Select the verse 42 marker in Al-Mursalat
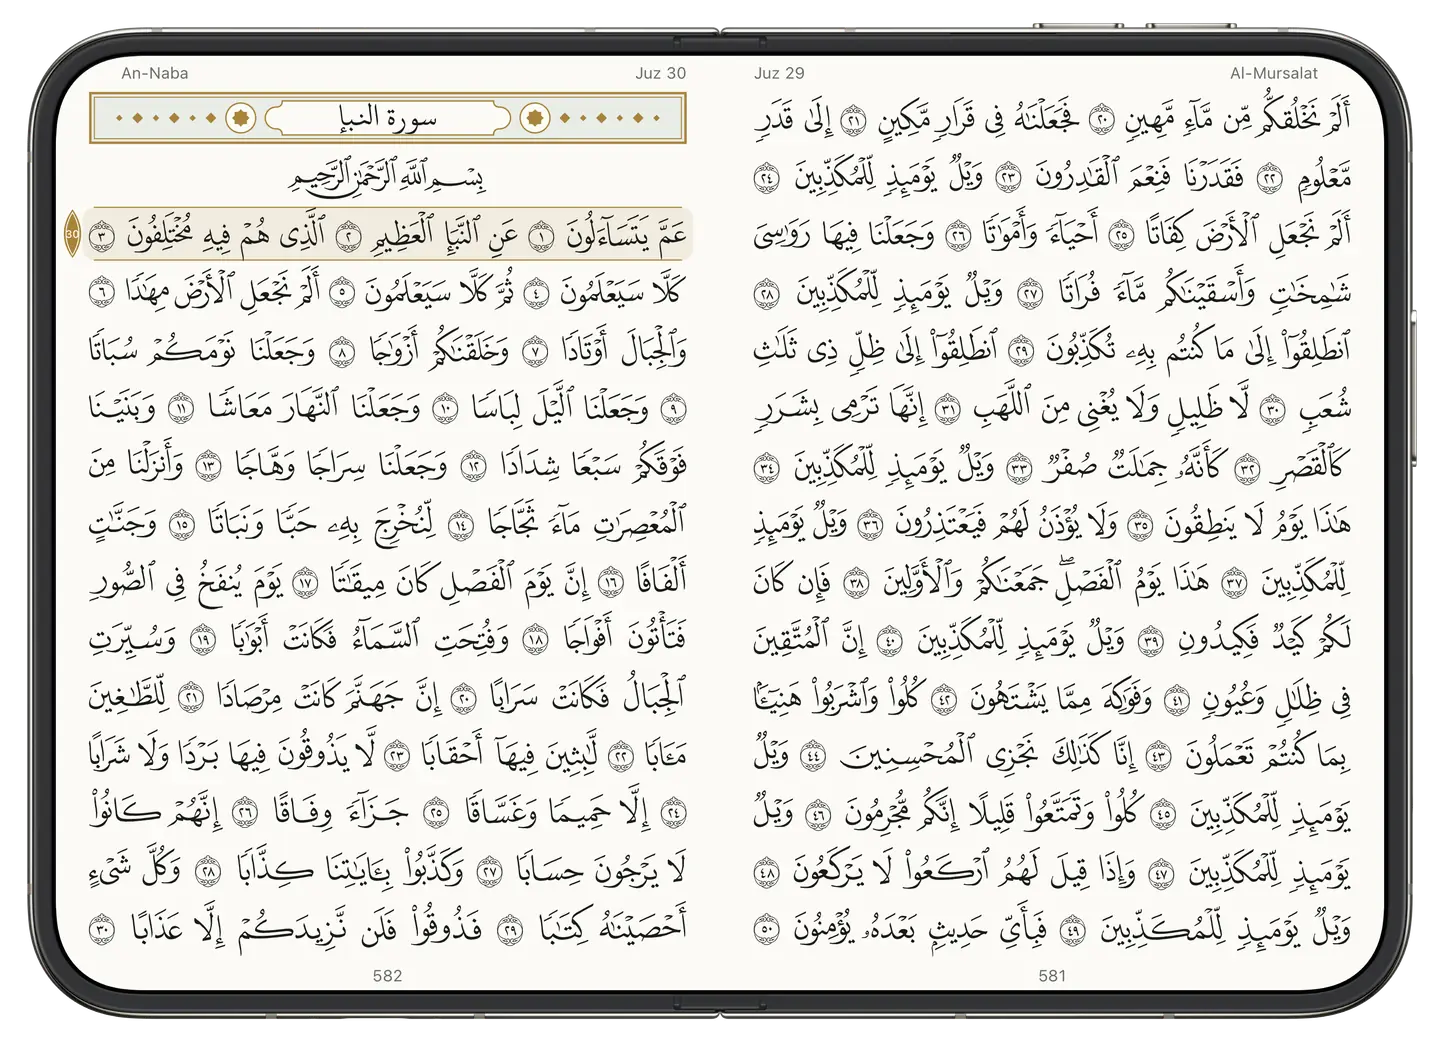 pos(945,699)
